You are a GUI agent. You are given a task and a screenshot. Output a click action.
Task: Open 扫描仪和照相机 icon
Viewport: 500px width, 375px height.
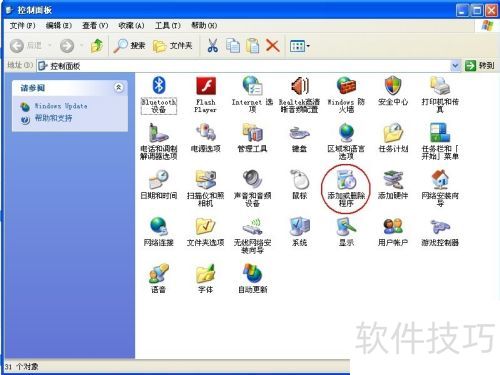[206, 188]
